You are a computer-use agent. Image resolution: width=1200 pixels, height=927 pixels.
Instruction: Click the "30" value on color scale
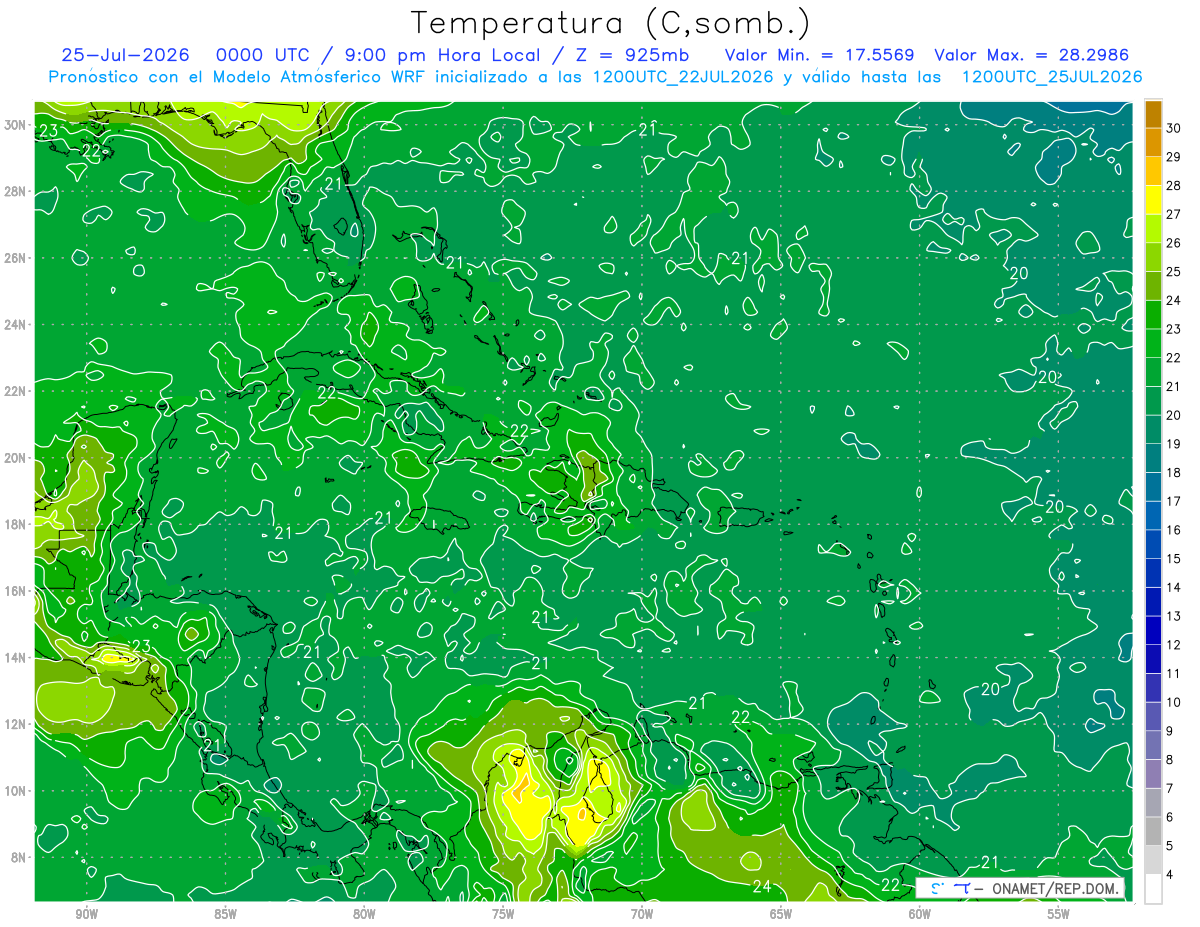point(1174,128)
